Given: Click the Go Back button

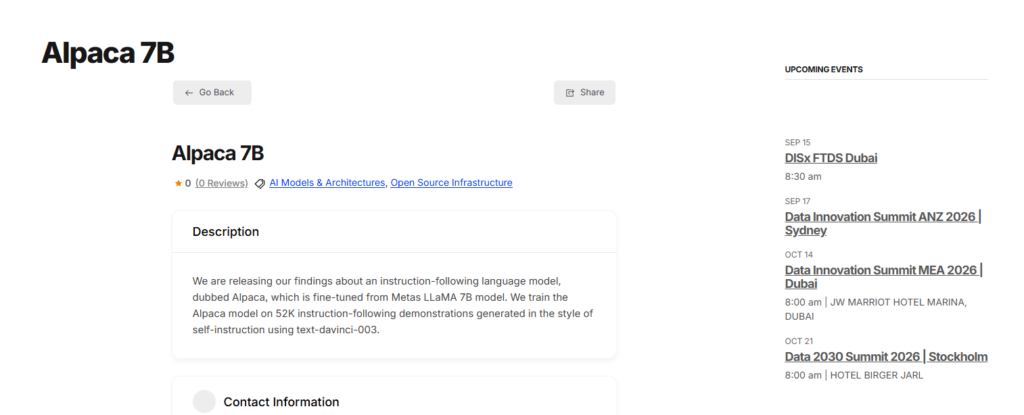Looking at the screenshot, I should (x=212, y=93).
